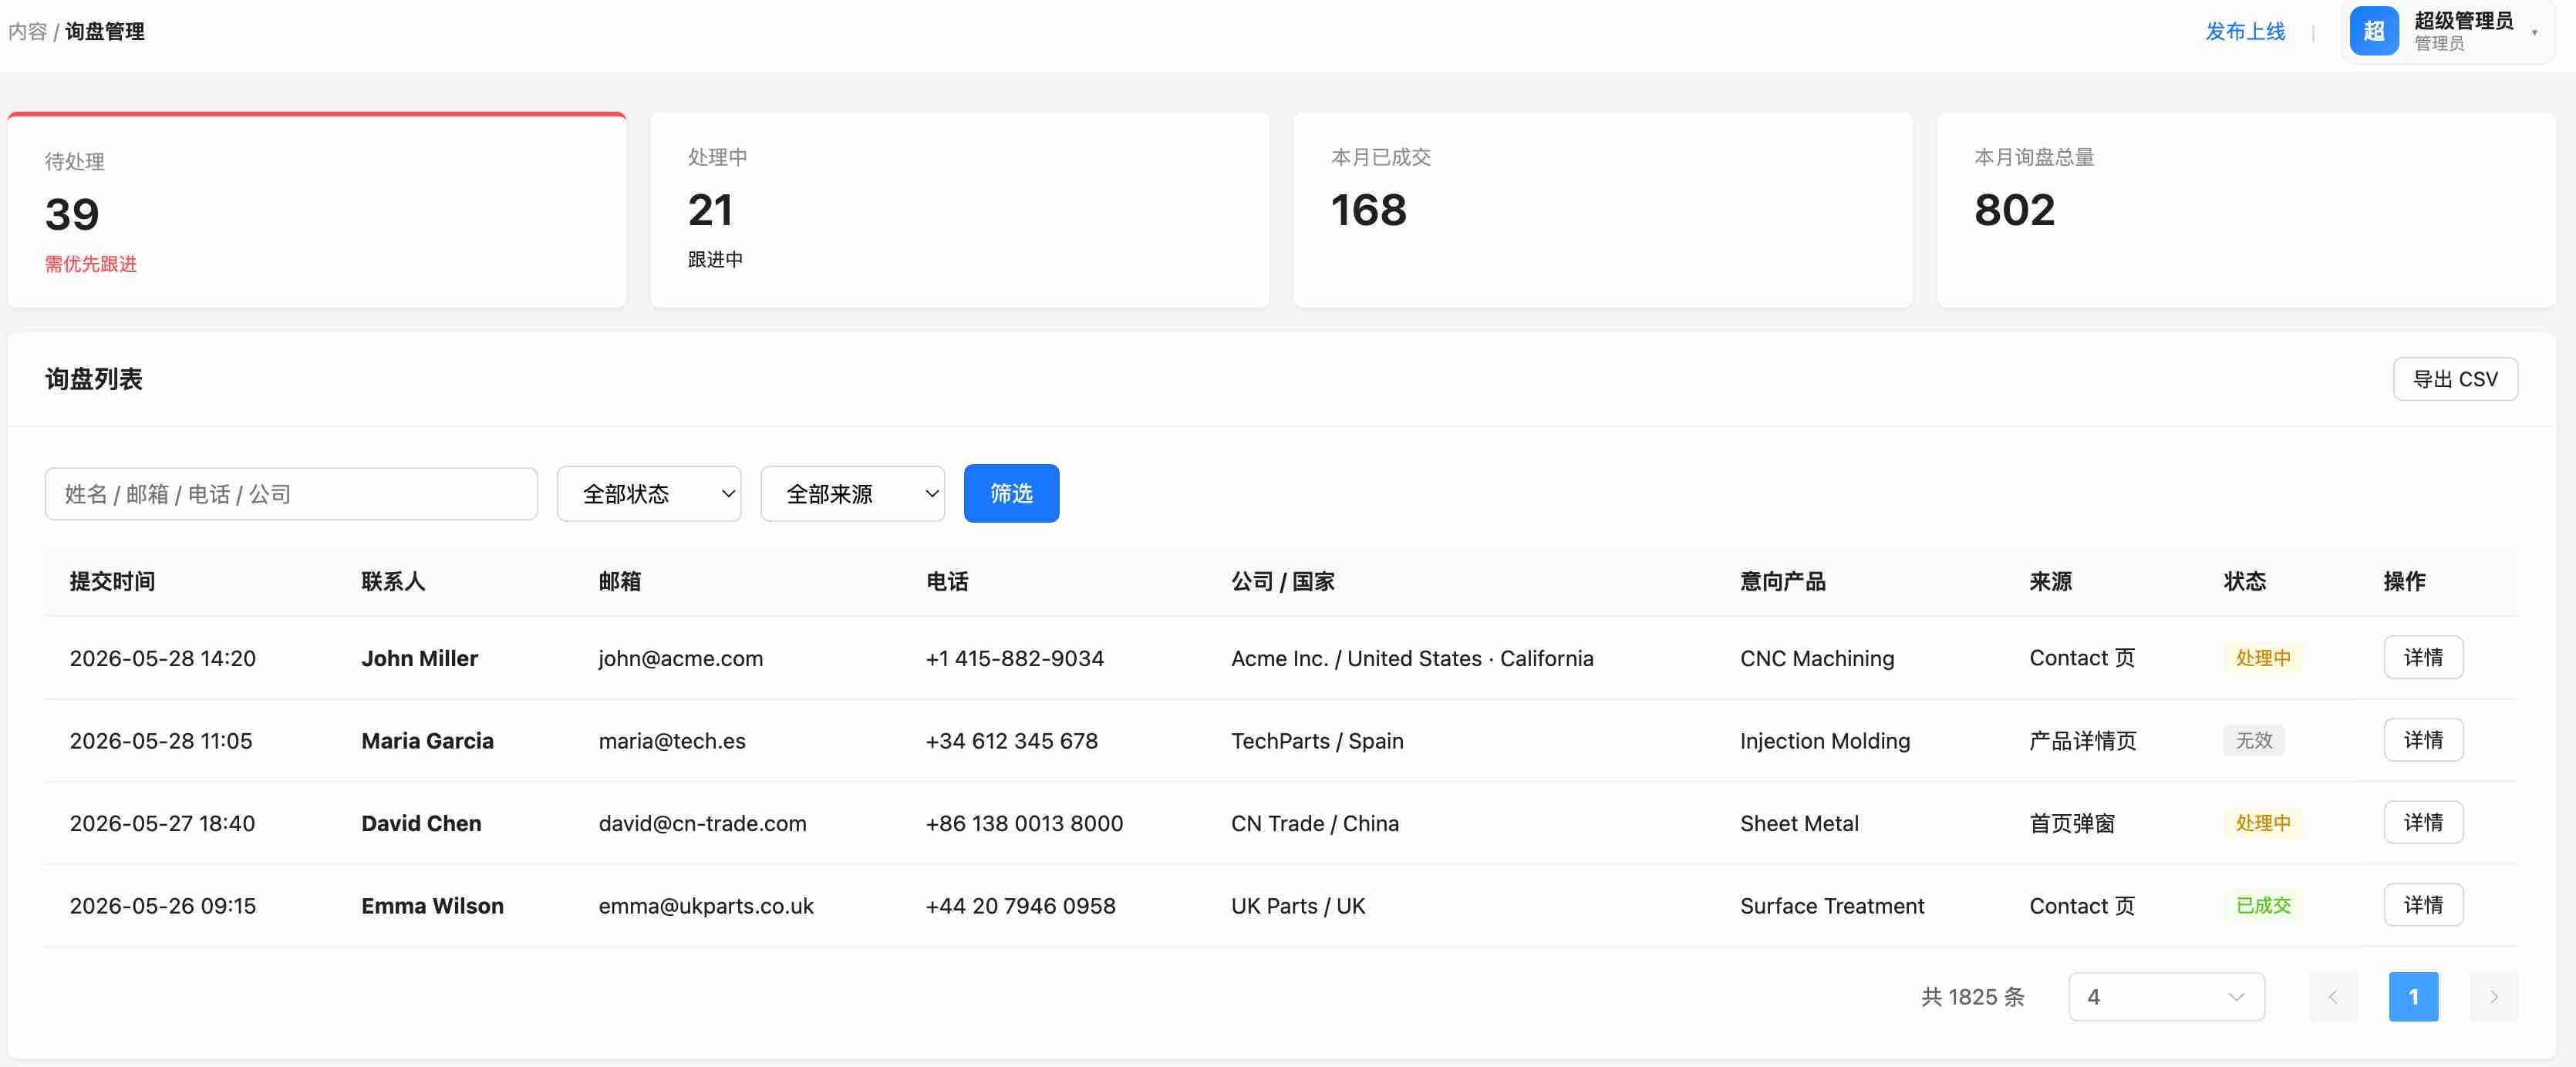Click the phone +86 138 0013 8000
This screenshot has height=1067, width=2576.
coord(1024,824)
